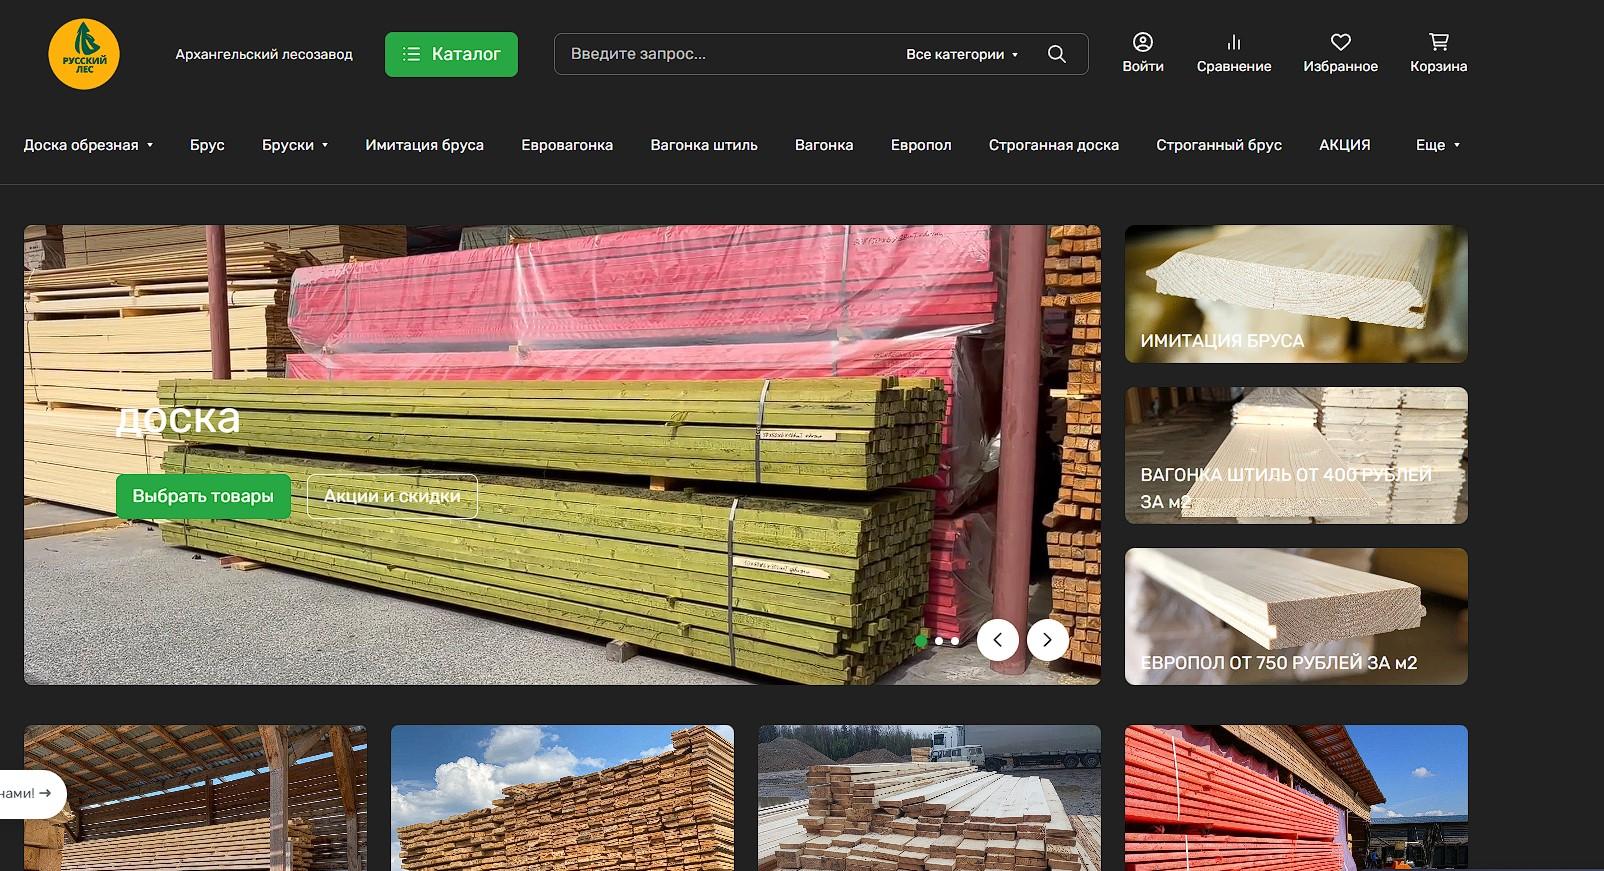1604x871 pixels.
Task: Go to next slide arrow
Action: click(x=1047, y=640)
